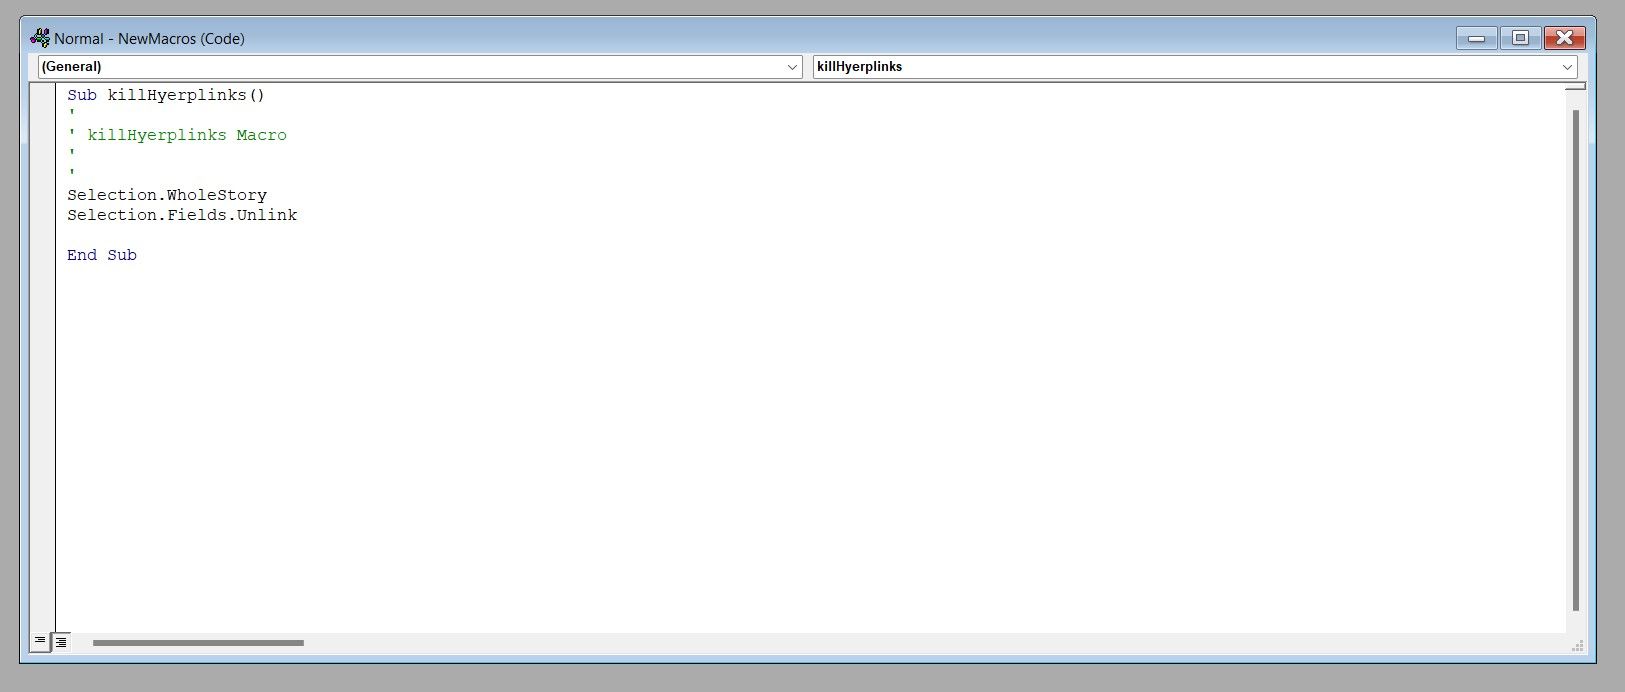Click the vertical scrollbar thumb

(x=1576, y=360)
